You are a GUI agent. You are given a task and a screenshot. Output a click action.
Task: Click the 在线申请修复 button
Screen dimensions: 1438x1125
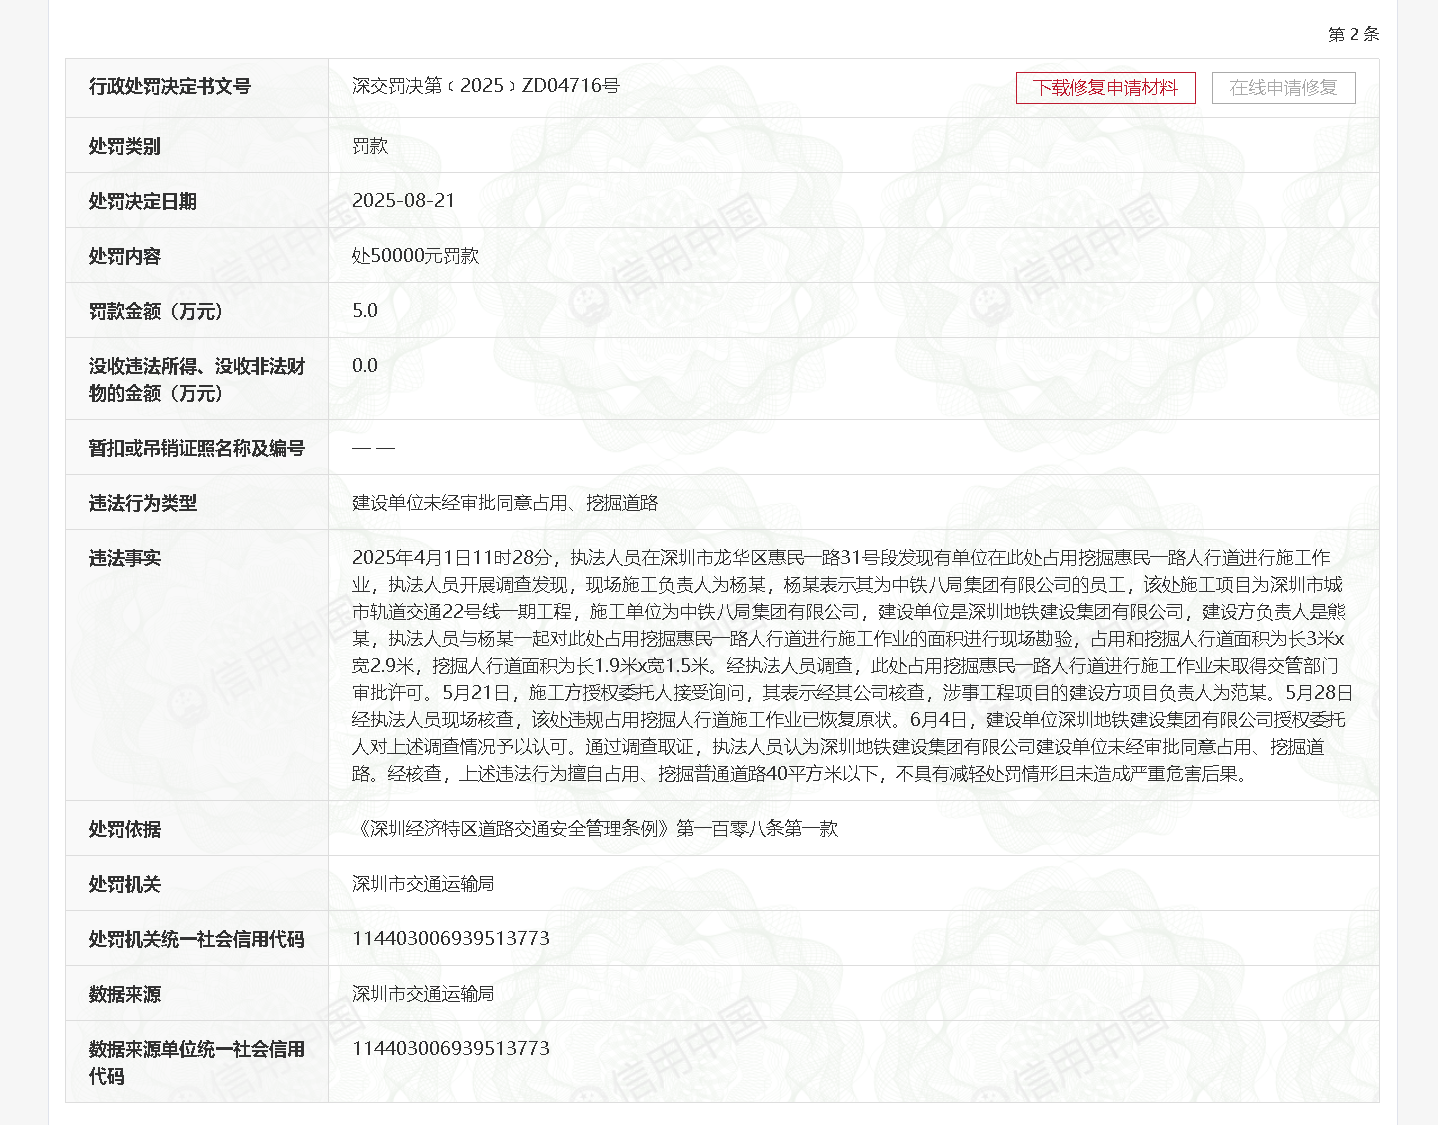(1283, 88)
